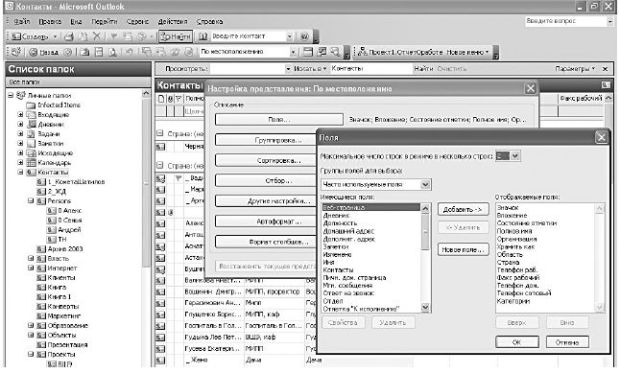Select the Андрей contacts subfolder
Viewport: 620px width, 373px height.
(69, 229)
